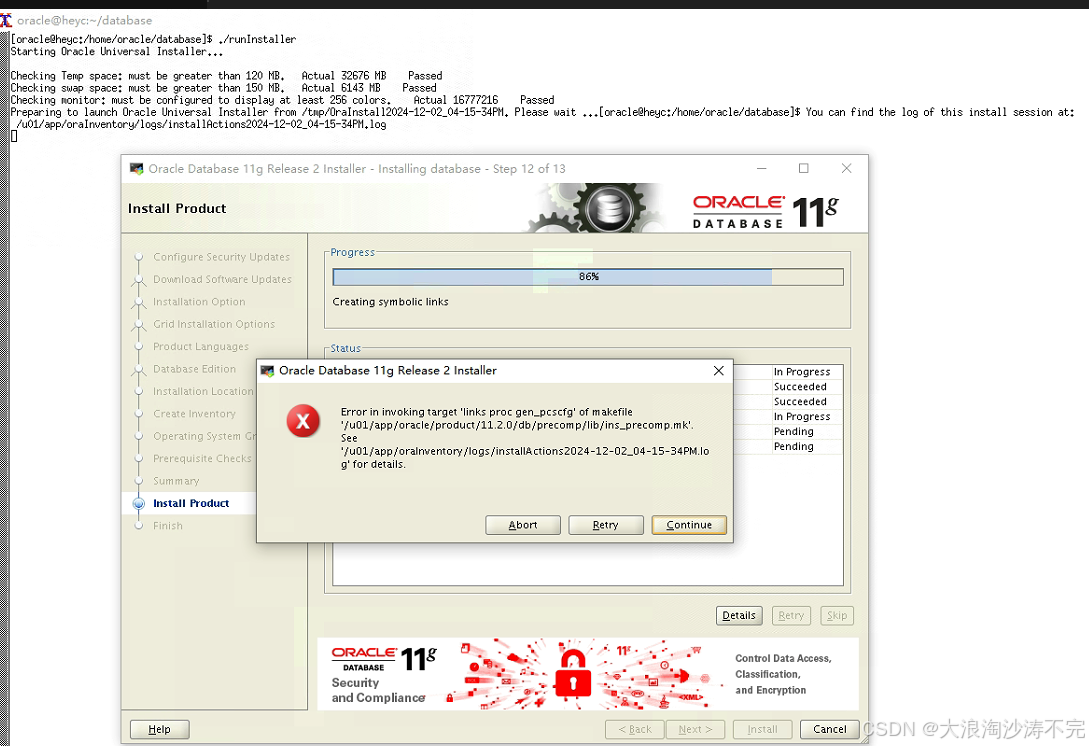Click Continue in the error dialog
The height and width of the screenshot is (746, 1089).
click(x=689, y=524)
